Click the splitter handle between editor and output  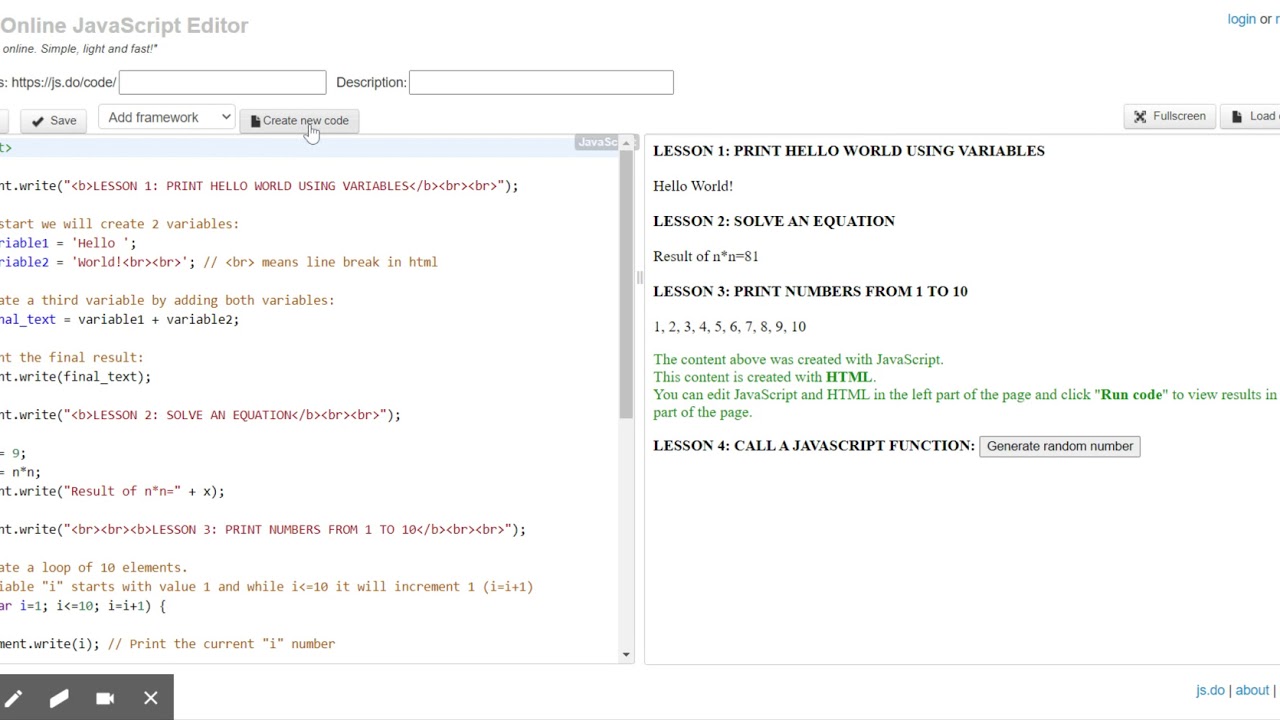(x=639, y=278)
